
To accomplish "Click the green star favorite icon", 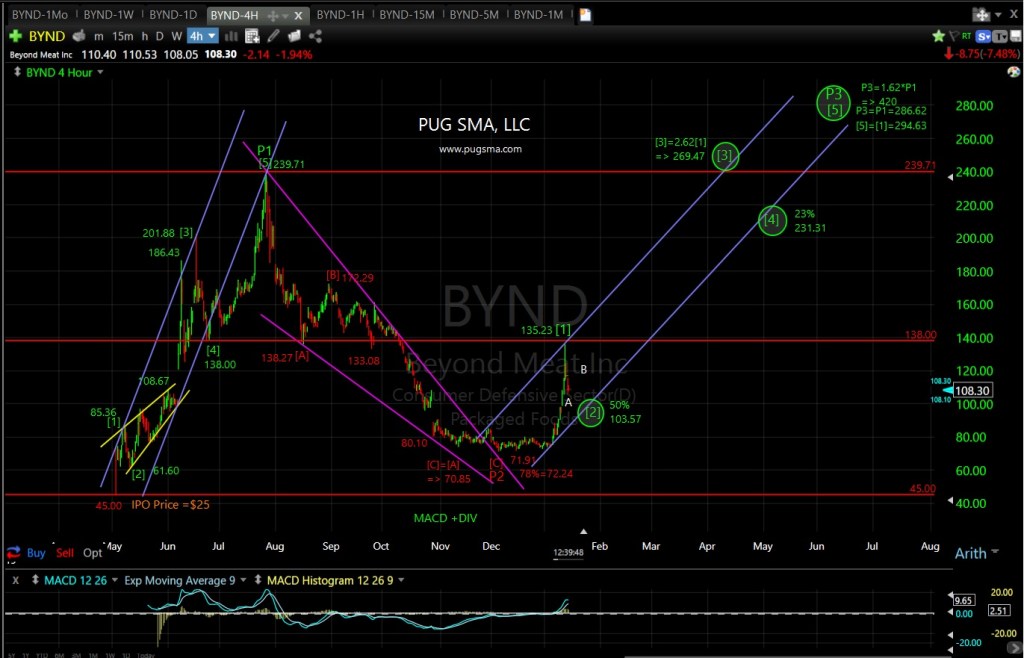I will [939, 37].
